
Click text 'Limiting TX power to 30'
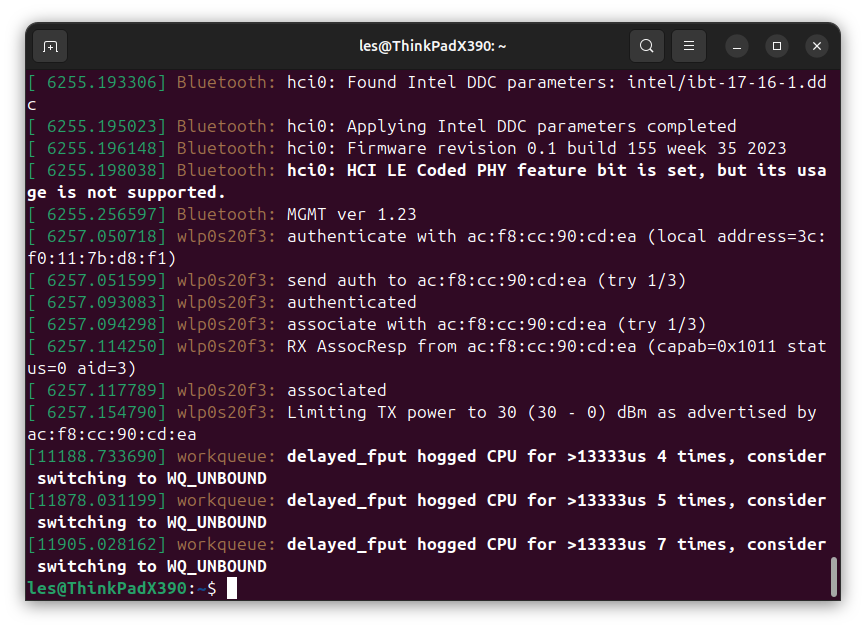402,413
